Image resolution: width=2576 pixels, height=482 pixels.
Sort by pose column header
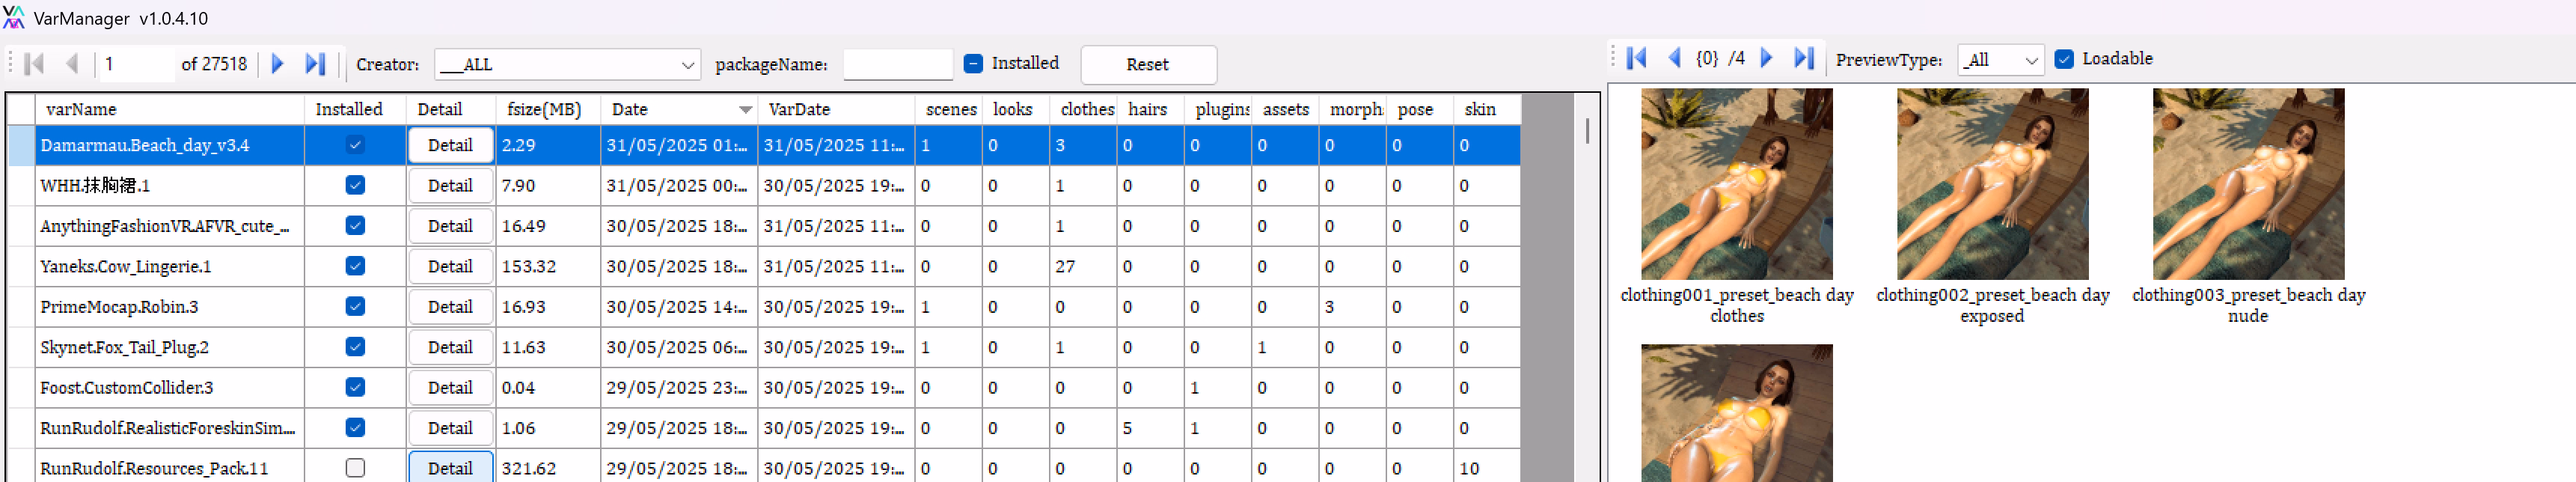(x=1420, y=109)
